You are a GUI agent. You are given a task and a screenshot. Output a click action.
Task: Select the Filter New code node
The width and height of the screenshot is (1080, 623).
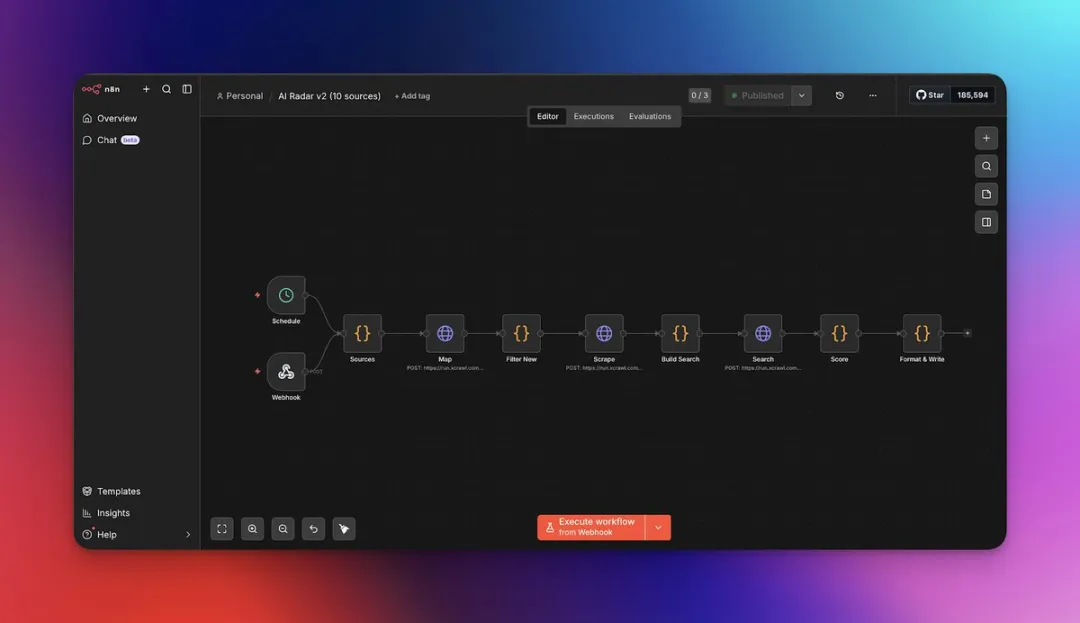[x=521, y=333]
